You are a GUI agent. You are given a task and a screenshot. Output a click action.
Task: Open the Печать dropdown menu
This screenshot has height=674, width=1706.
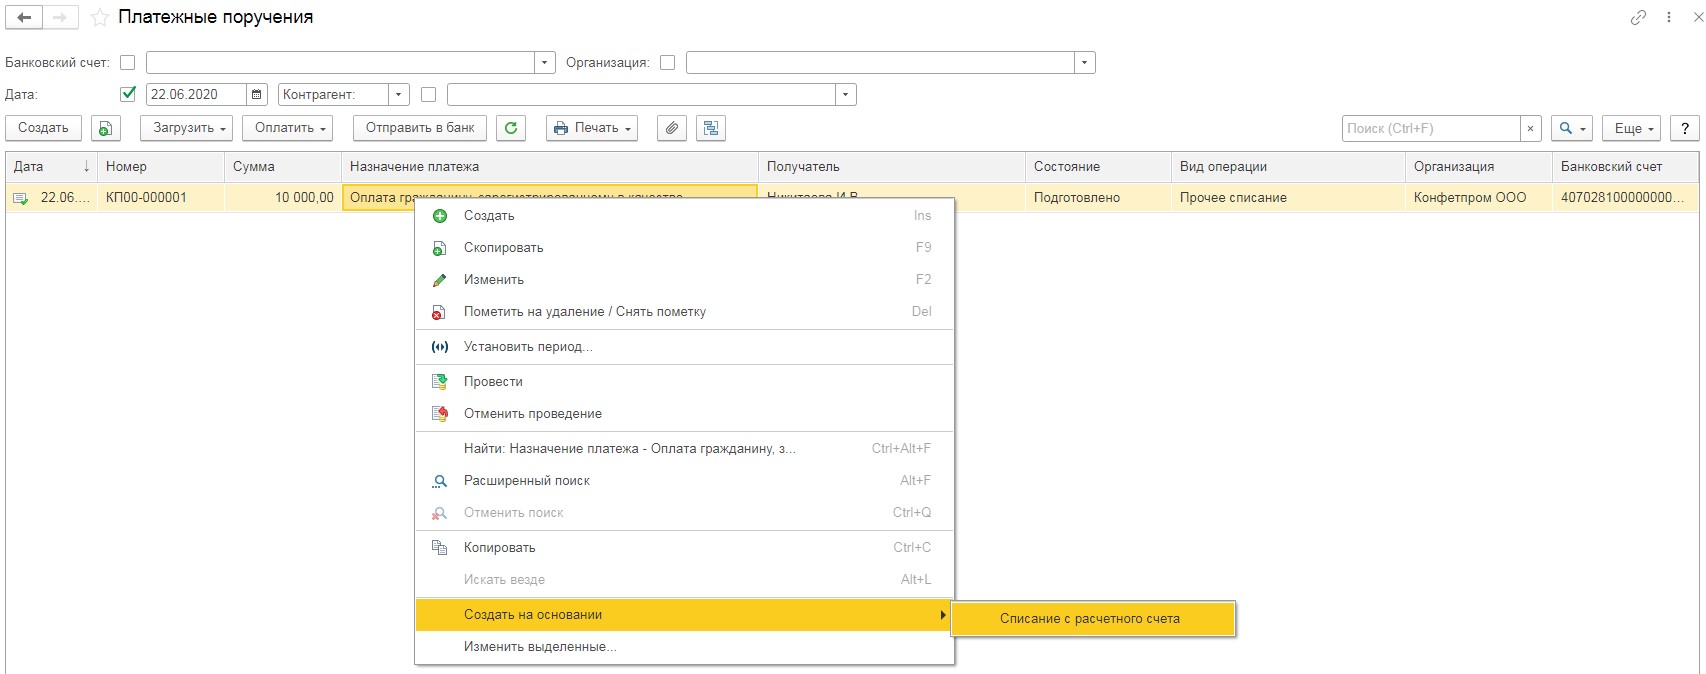[x=592, y=128]
